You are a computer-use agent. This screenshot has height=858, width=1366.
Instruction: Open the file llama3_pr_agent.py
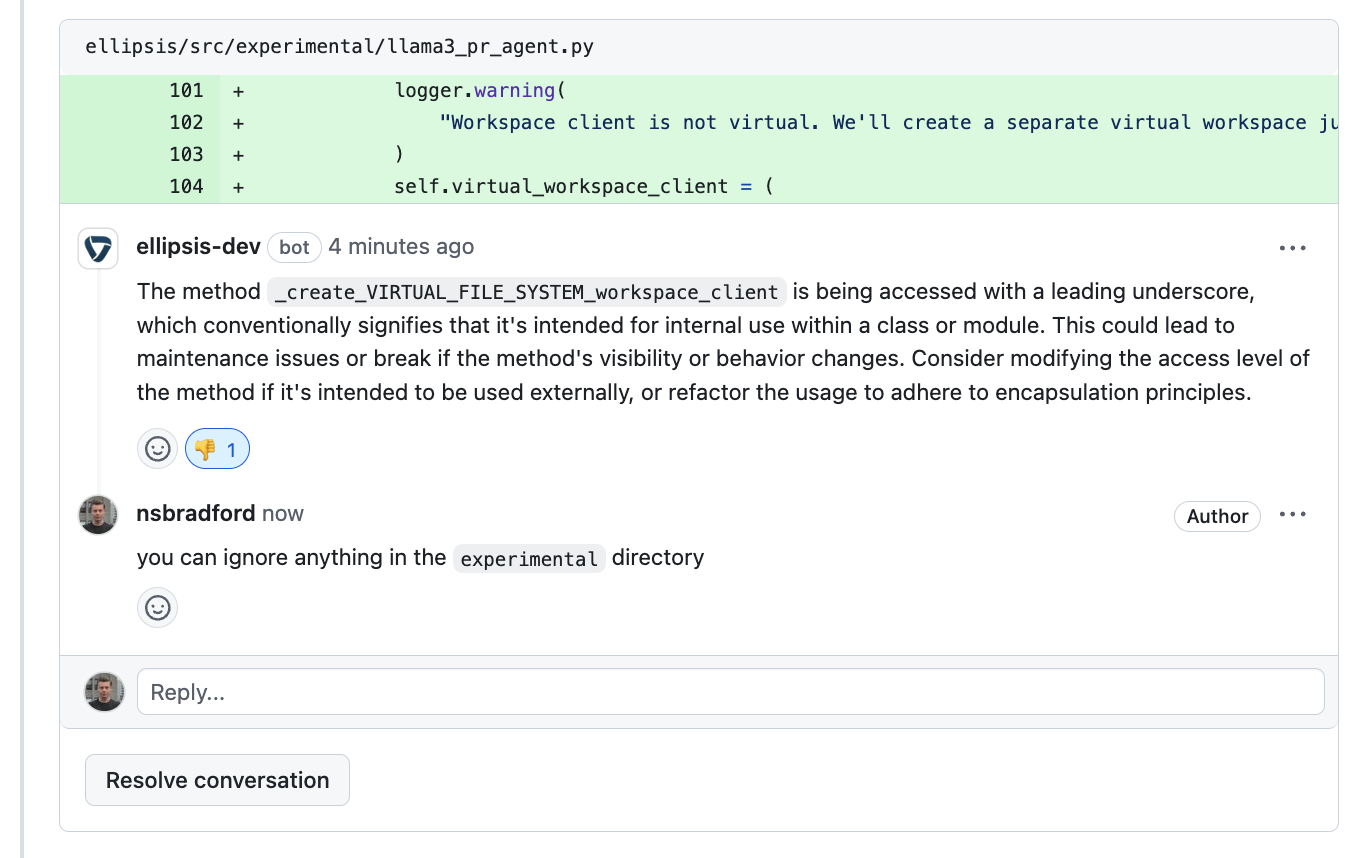point(340,46)
